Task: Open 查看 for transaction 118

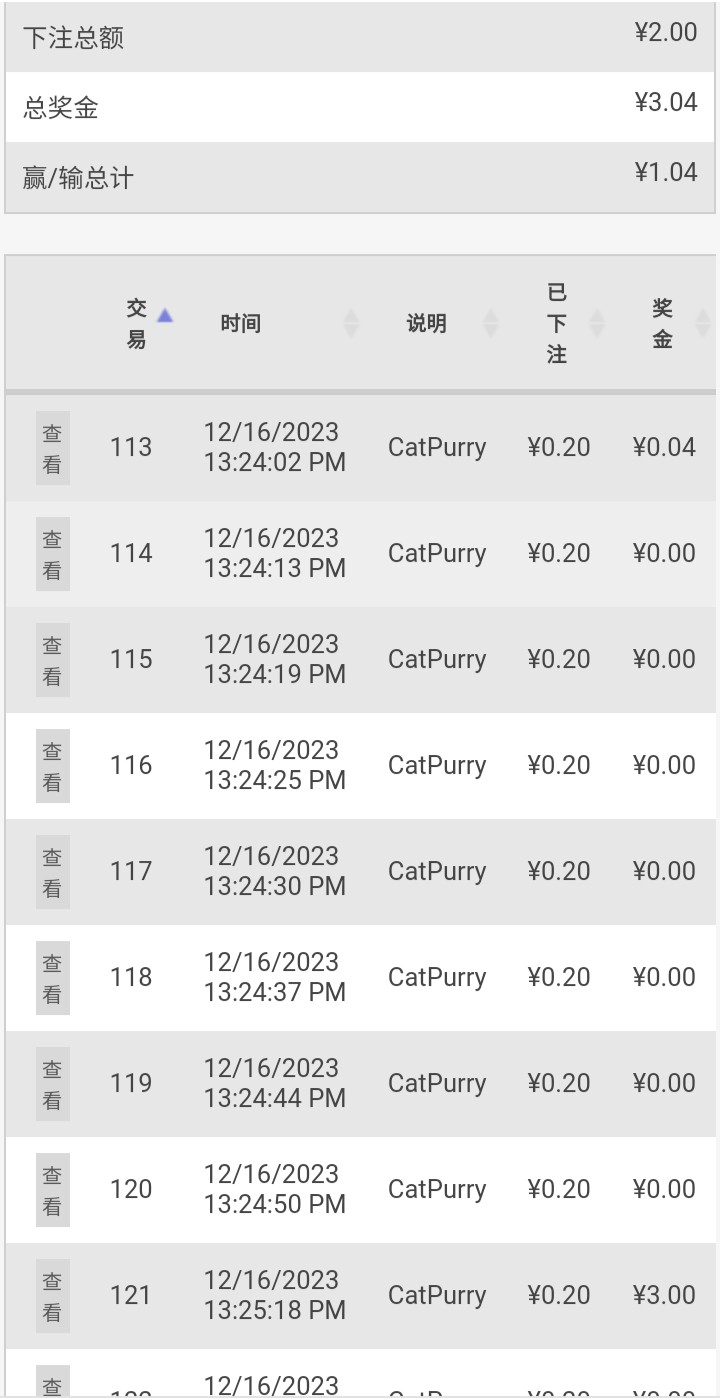Action: click(53, 978)
